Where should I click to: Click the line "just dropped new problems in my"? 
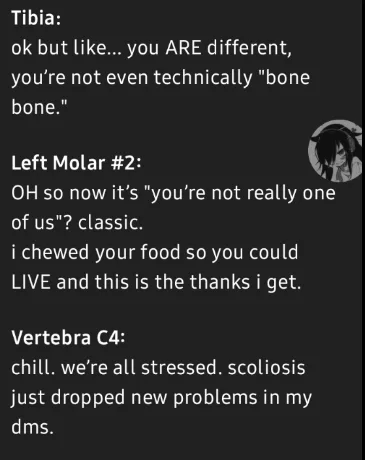[161, 398]
